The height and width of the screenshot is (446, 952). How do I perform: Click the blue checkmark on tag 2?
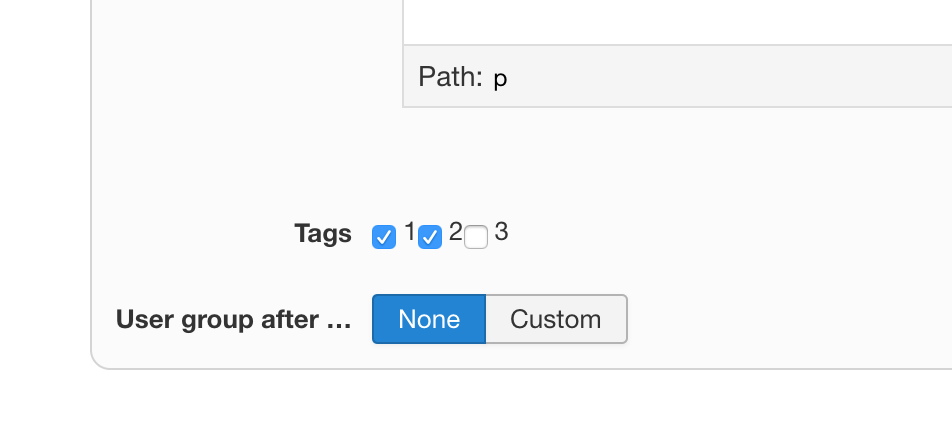[430, 237]
